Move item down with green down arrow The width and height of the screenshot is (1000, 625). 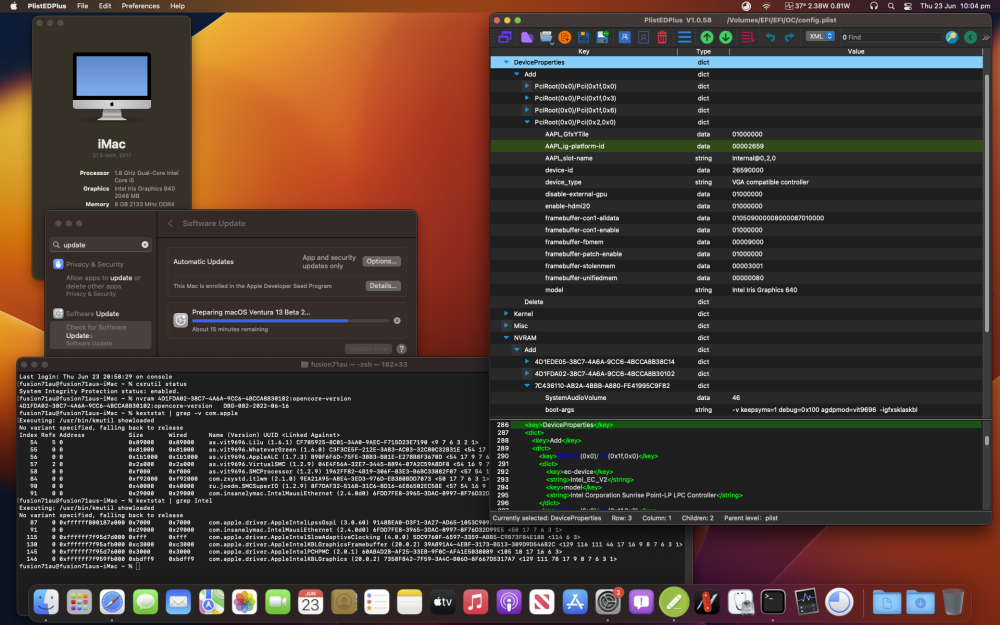pos(726,37)
